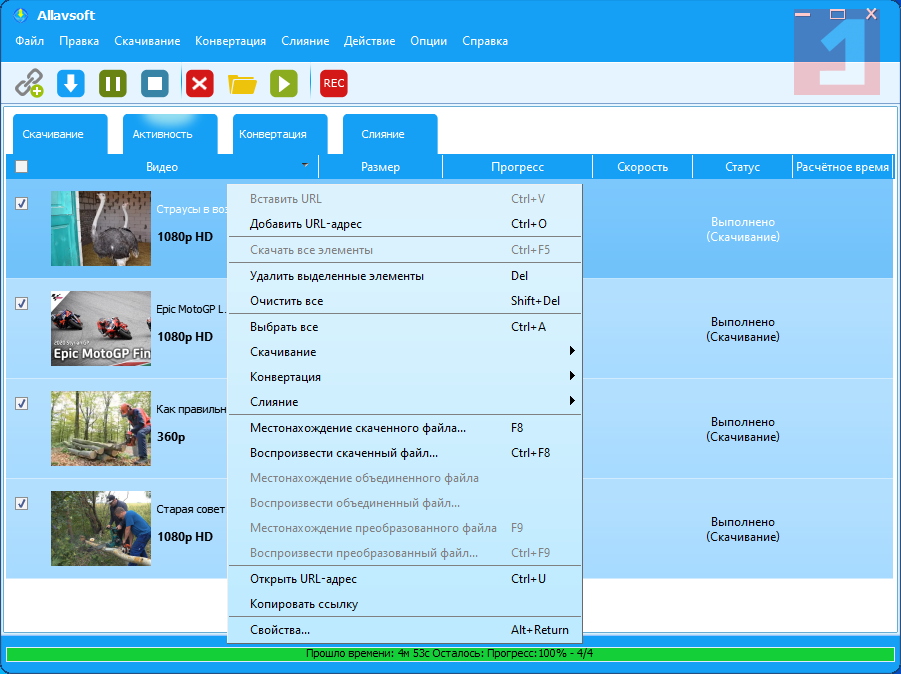Click the Epic MotoGP L. video title

click(192, 309)
